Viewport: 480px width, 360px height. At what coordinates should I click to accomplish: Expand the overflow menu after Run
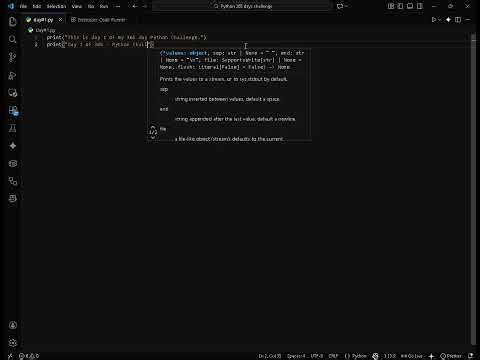point(117,6)
